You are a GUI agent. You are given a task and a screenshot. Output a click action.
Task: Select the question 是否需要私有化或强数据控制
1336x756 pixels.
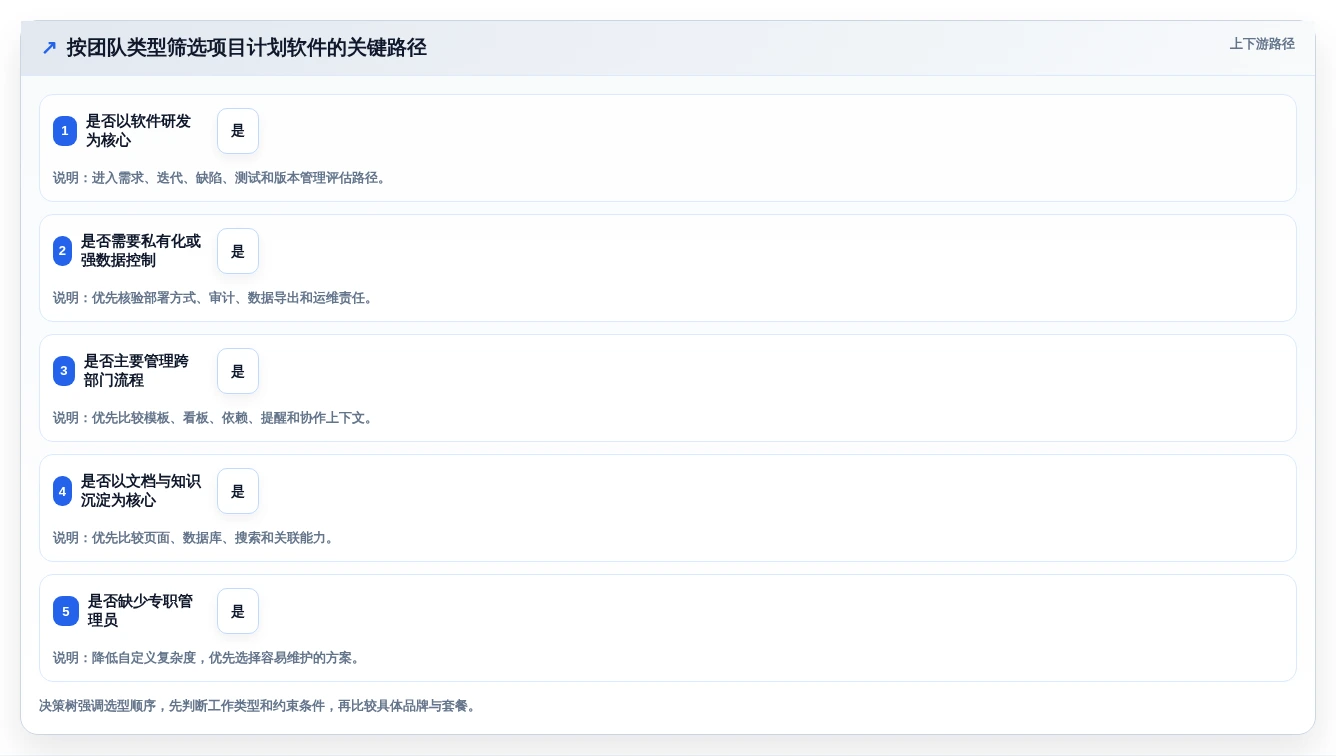tap(141, 251)
